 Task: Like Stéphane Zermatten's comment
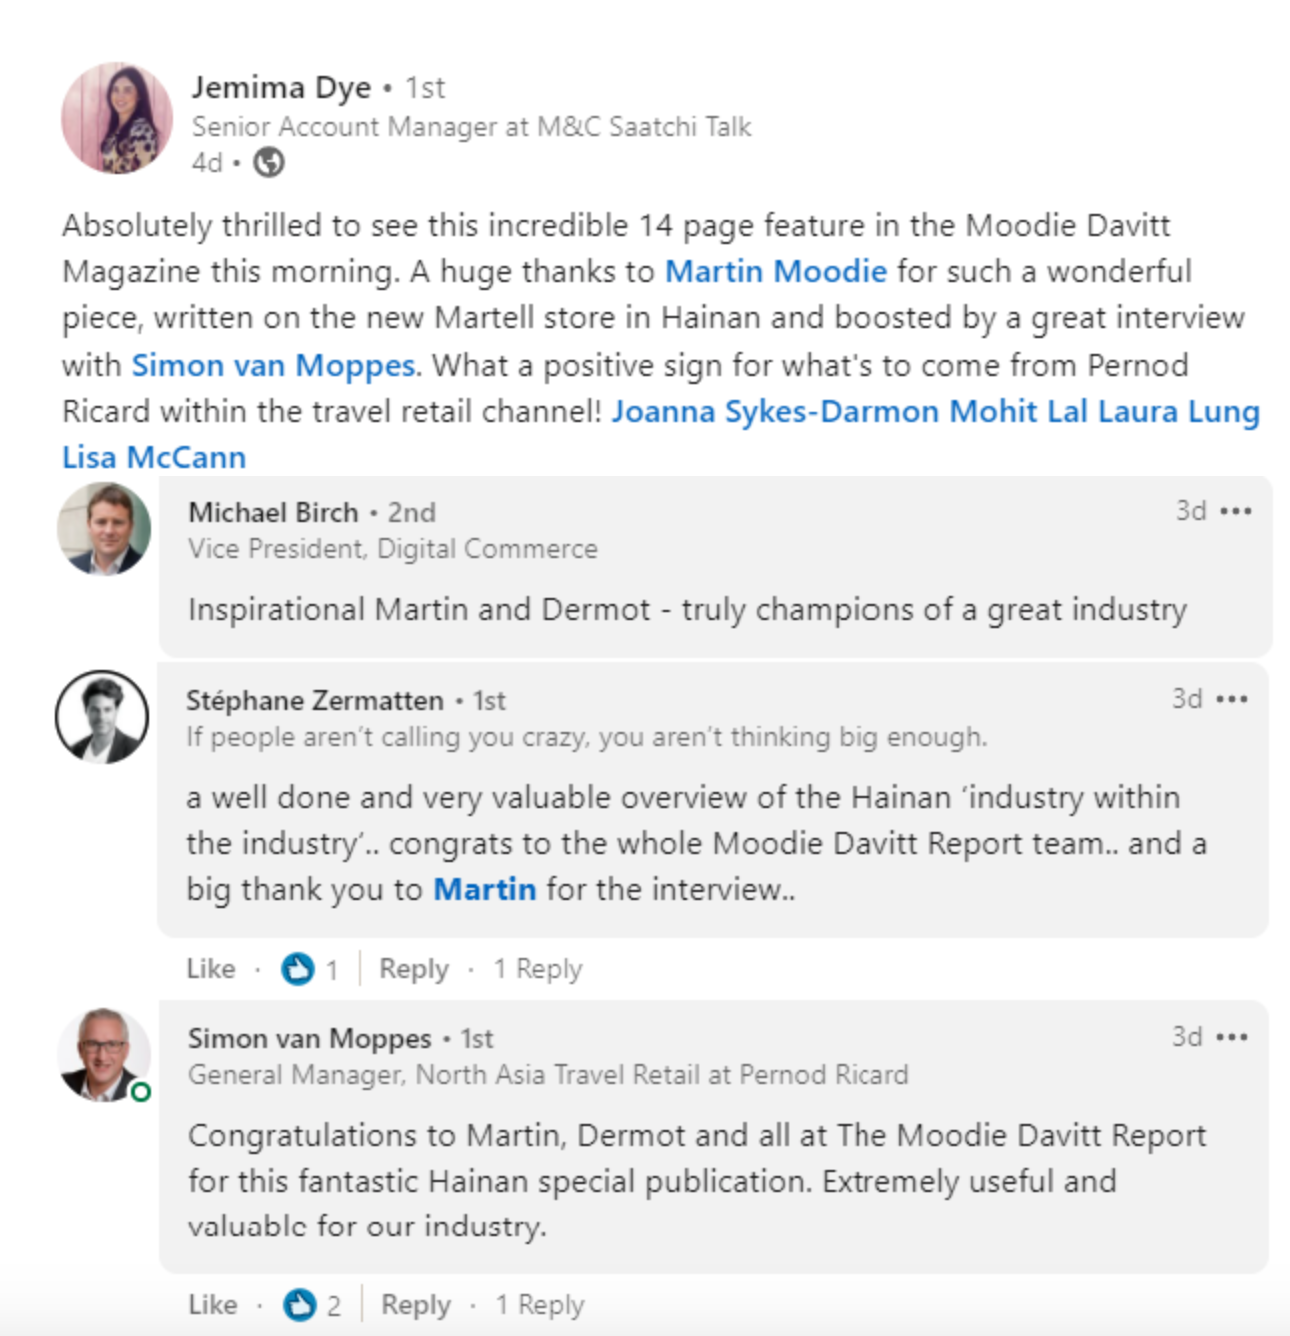click(x=211, y=969)
